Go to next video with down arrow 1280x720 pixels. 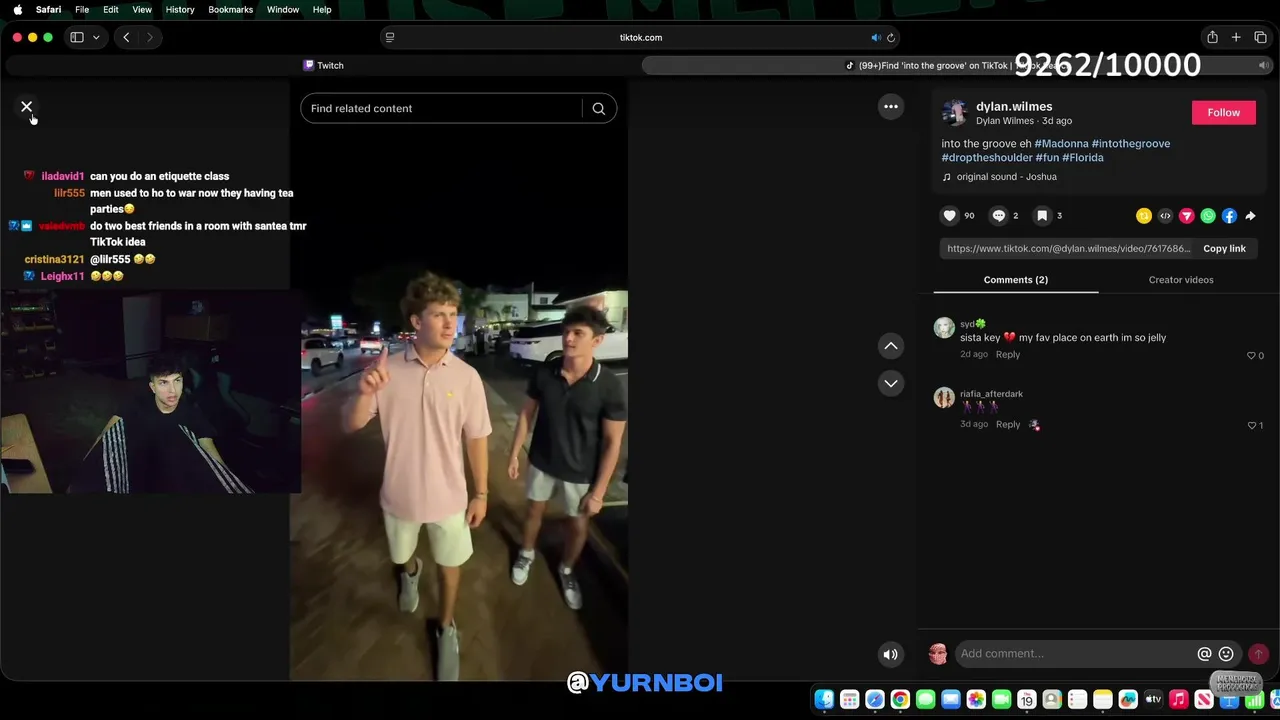click(891, 383)
